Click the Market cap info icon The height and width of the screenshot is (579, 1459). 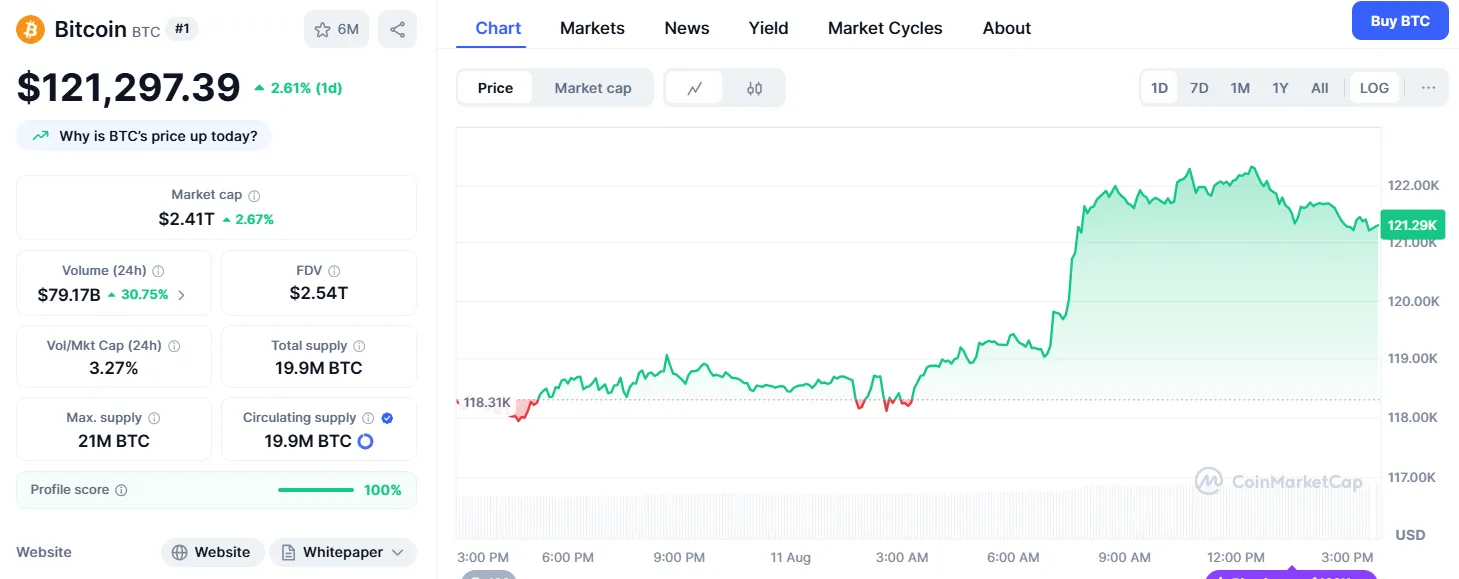point(254,196)
